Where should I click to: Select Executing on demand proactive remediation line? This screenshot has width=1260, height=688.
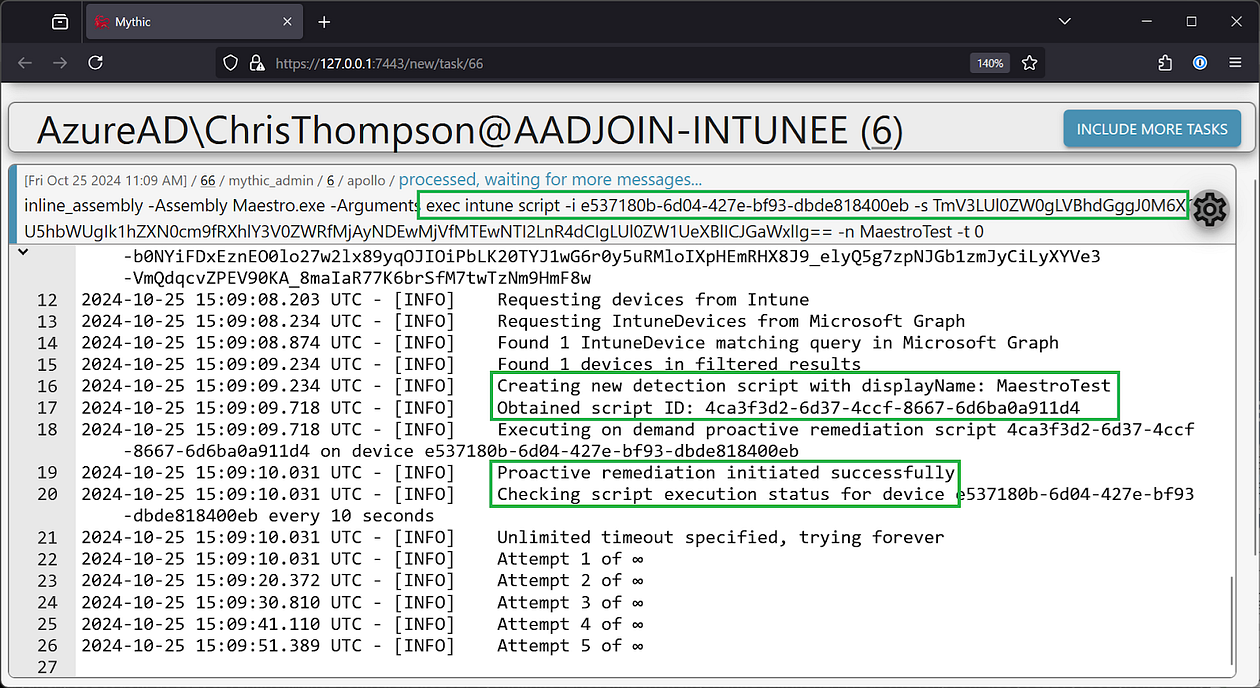(x=845, y=429)
